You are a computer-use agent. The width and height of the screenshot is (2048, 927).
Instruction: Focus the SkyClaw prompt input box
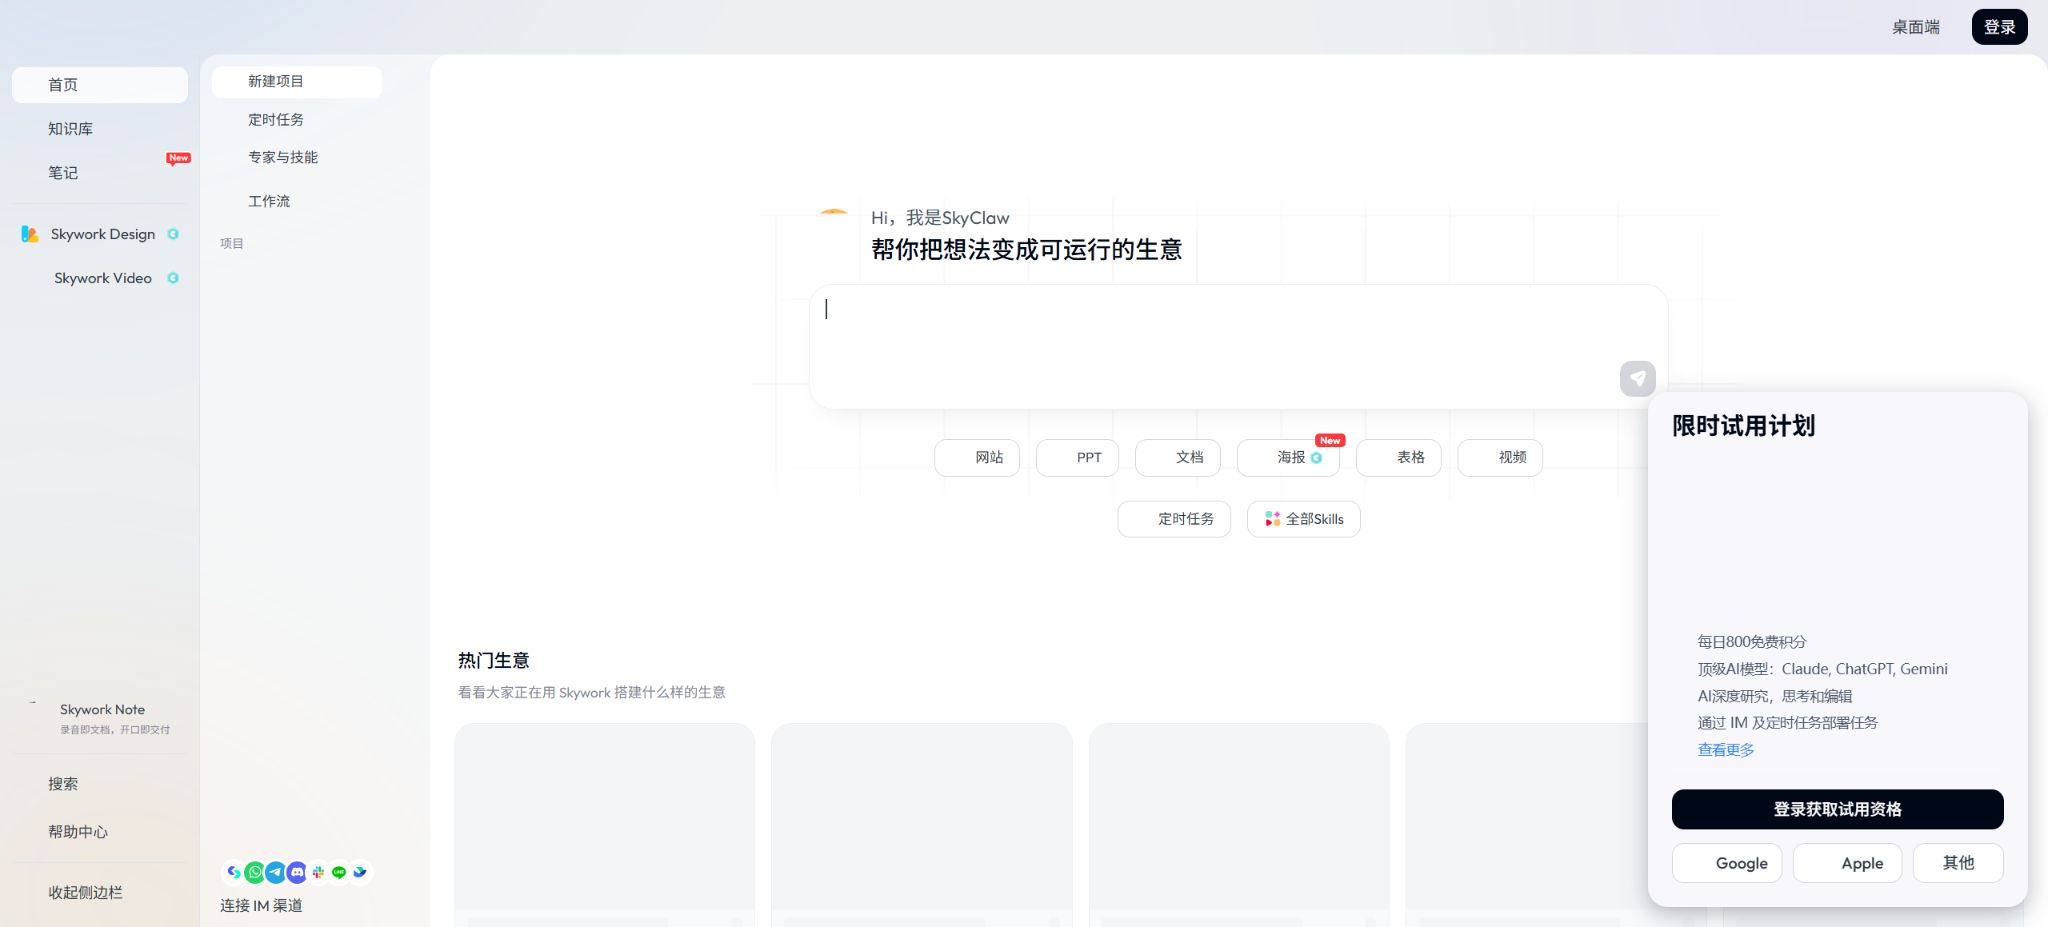pos(1238,346)
